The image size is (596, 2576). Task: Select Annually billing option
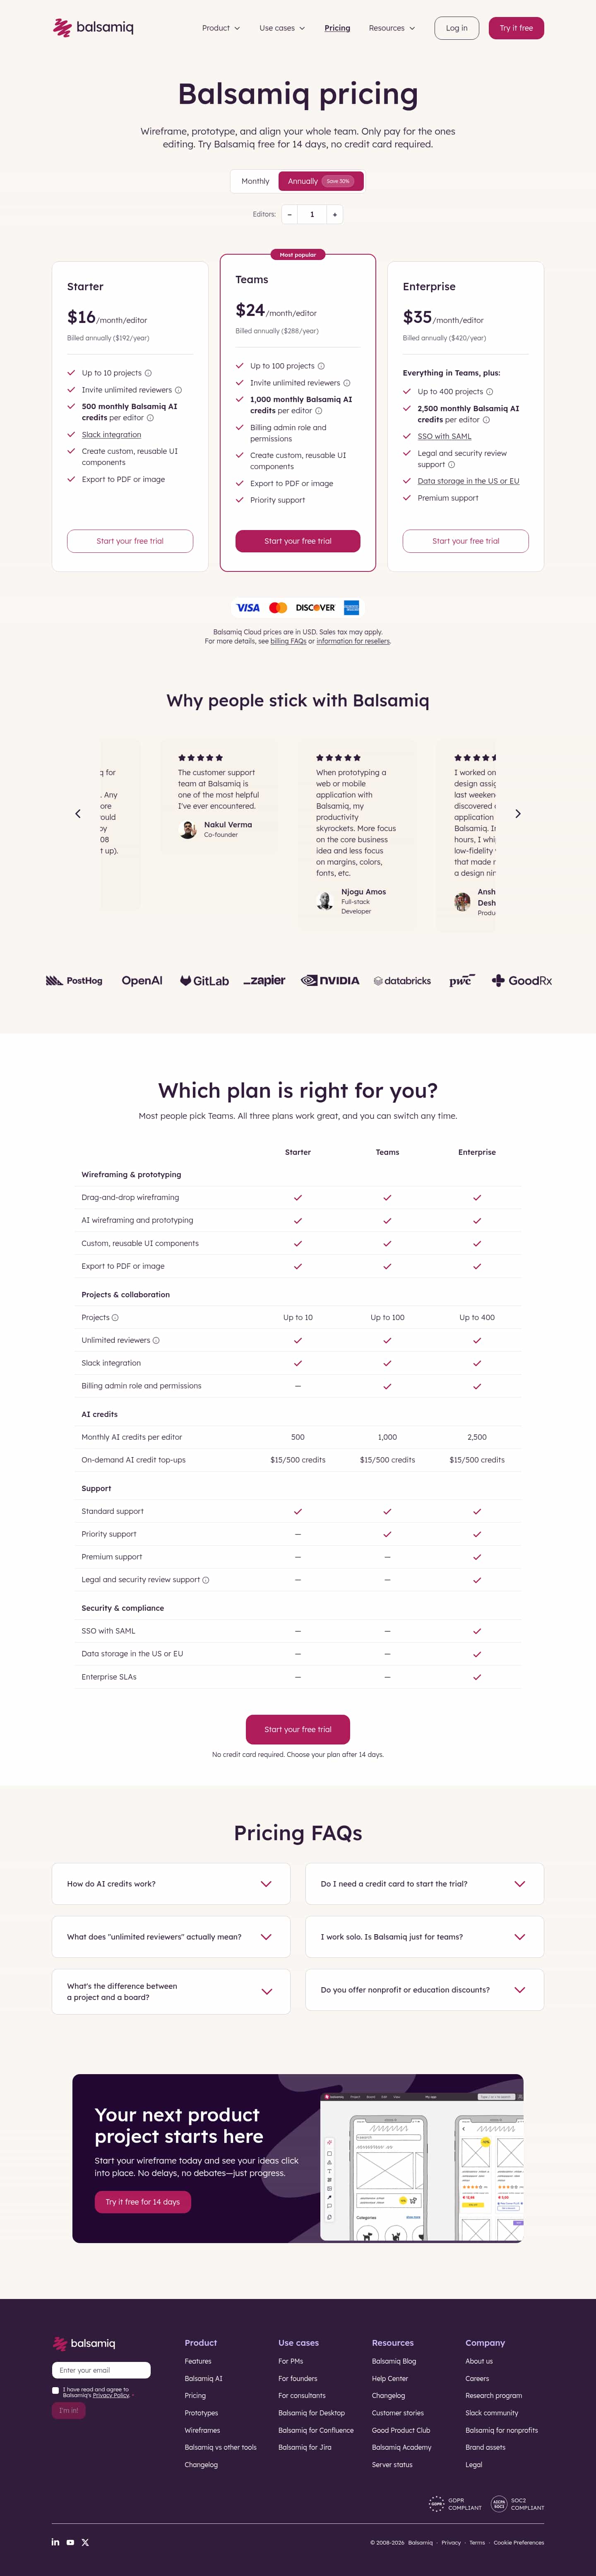tap(320, 181)
